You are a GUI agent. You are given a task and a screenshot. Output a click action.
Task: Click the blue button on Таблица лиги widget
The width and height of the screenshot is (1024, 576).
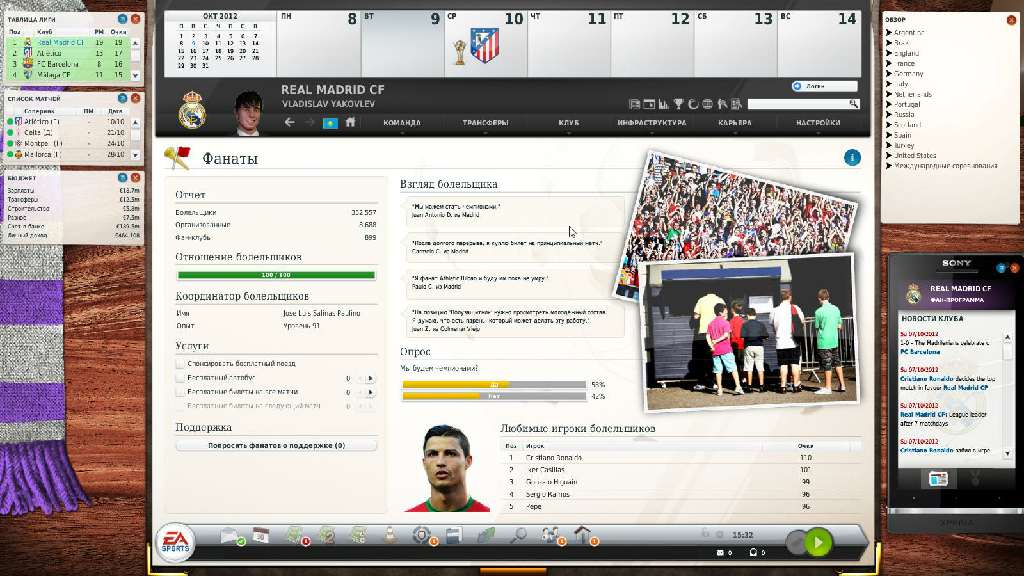click(x=122, y=19)
